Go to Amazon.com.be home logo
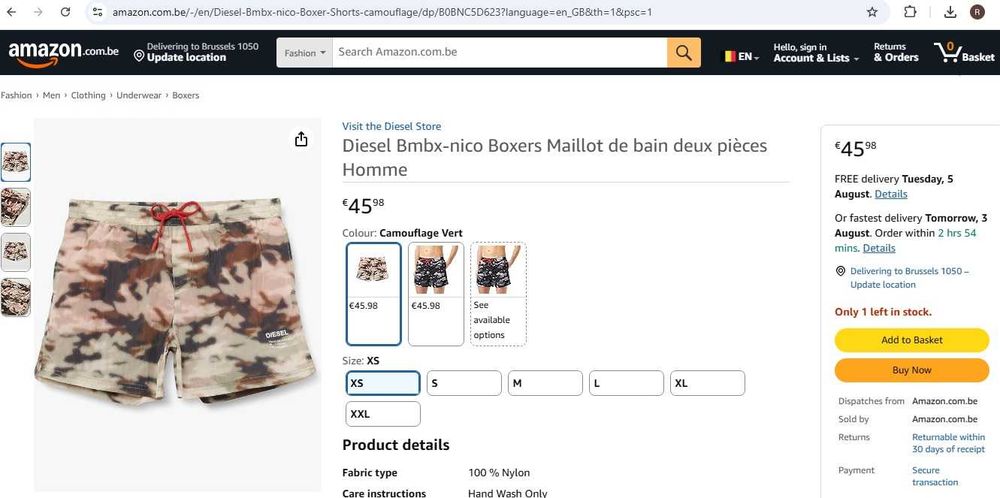Screen dimensions: 1000x498 pos(64,52)
